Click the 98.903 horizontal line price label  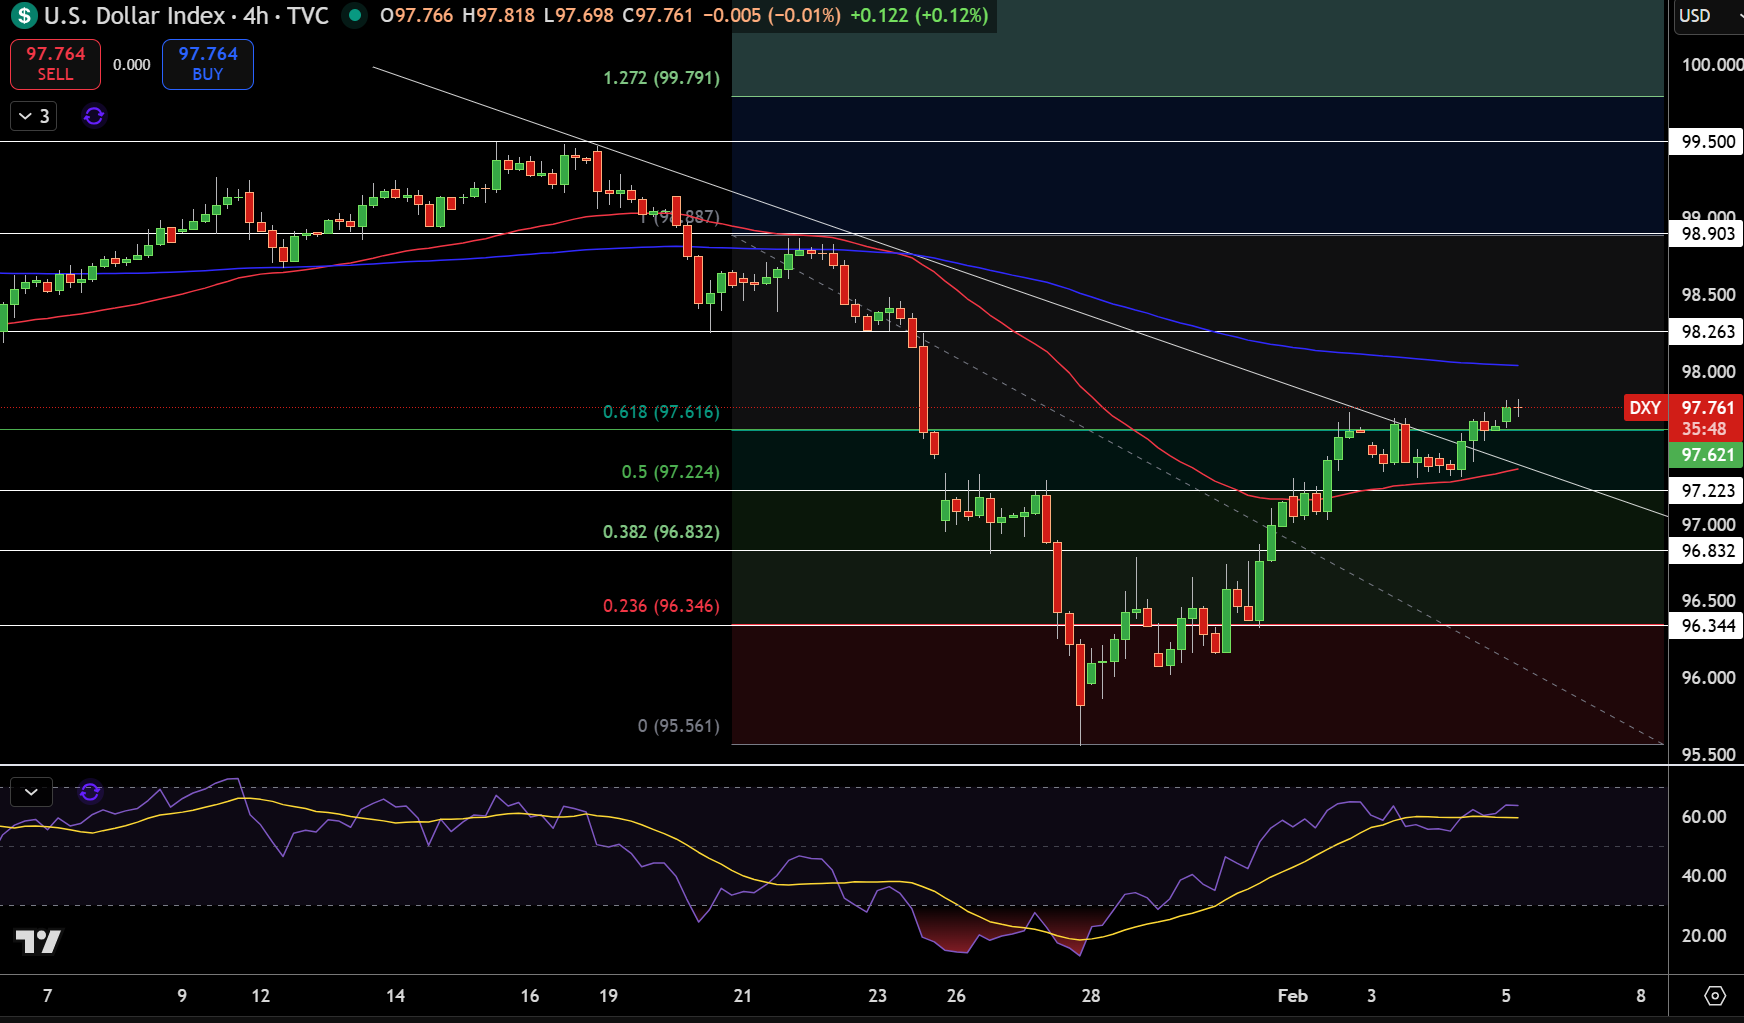click(x=1707, y=234)
